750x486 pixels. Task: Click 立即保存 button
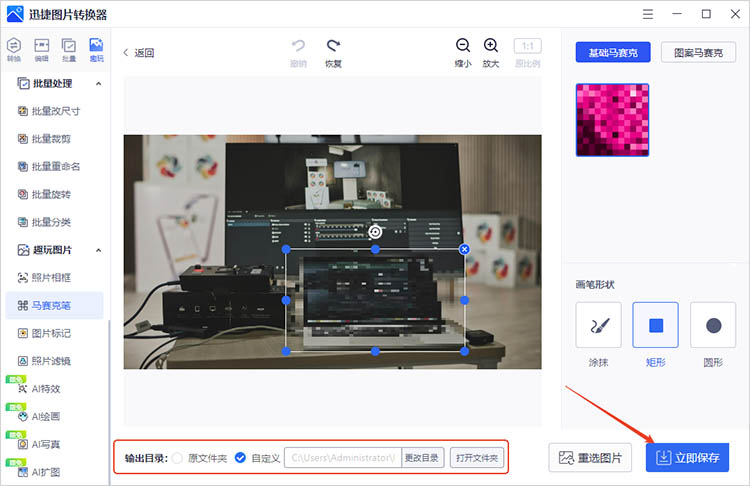click(687, 458)
